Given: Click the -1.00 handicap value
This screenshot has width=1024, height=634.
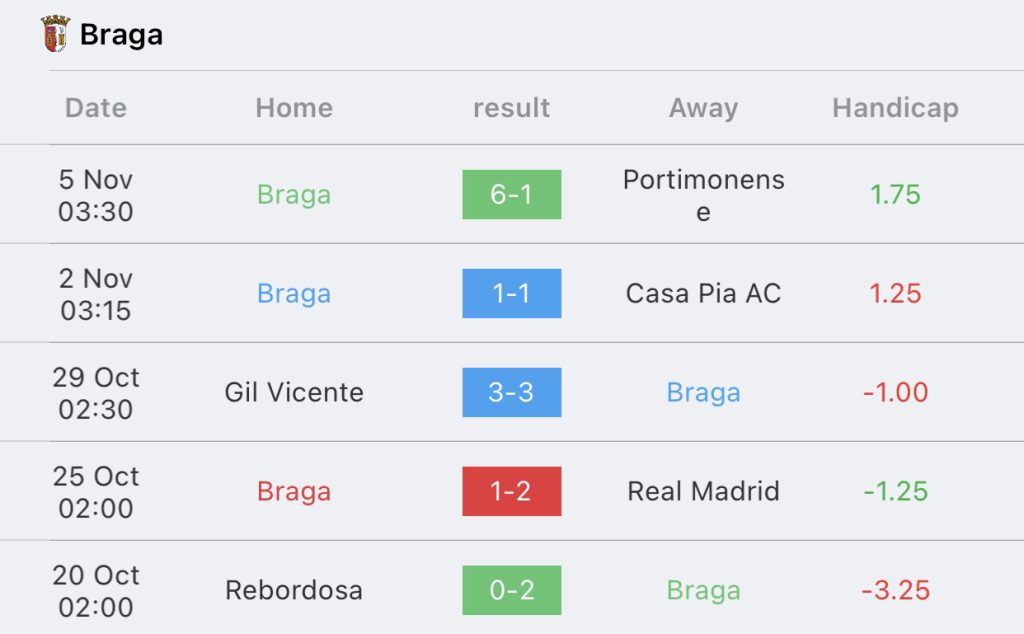Looking at the screenshot, I should click(x=895, y=392).
